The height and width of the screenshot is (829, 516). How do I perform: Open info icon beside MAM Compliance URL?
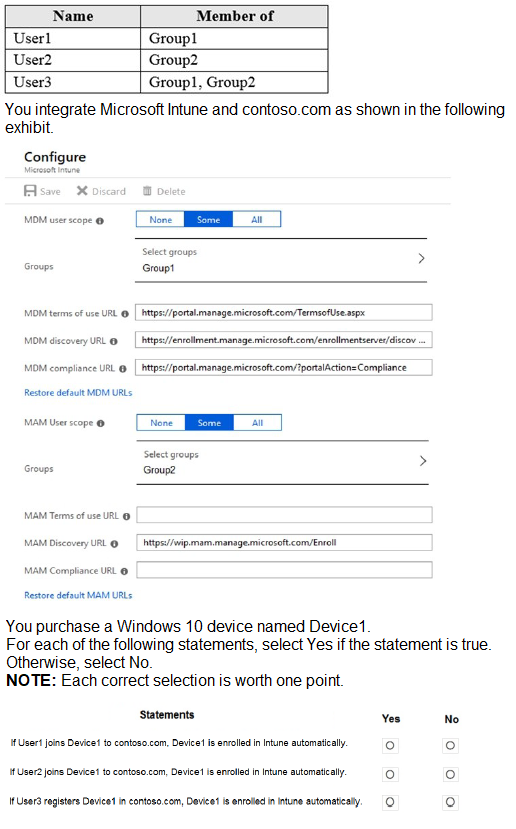[x=124, y=572]
